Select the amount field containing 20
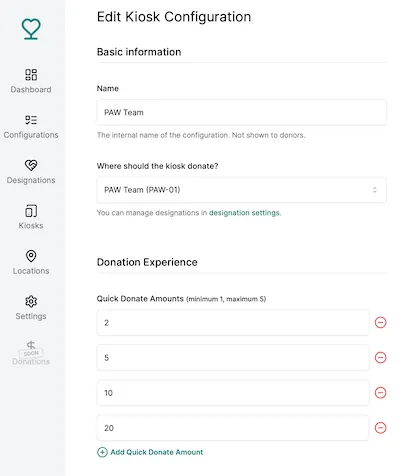Screen dimensions: 400x476 point(233,428)
